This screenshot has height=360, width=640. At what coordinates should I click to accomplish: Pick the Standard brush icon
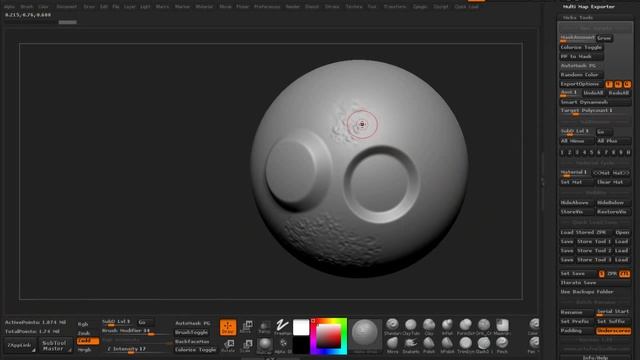pyautogui.click(x=392, y=327)
